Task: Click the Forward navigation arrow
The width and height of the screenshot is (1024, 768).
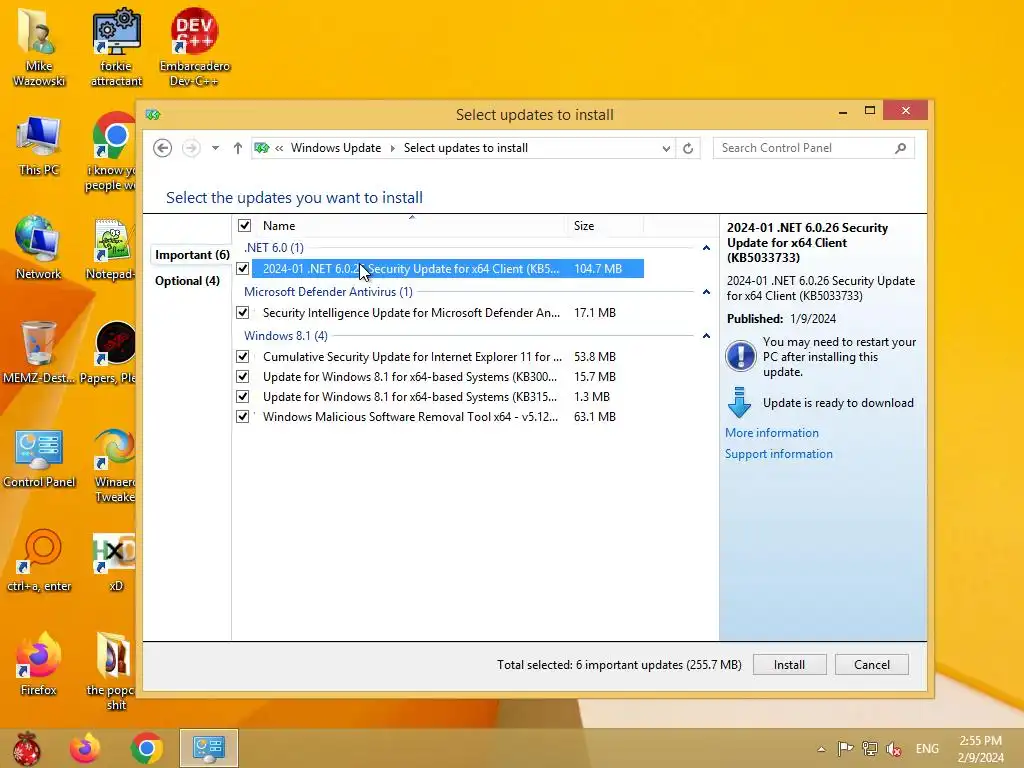Action: tap(191, 148)
